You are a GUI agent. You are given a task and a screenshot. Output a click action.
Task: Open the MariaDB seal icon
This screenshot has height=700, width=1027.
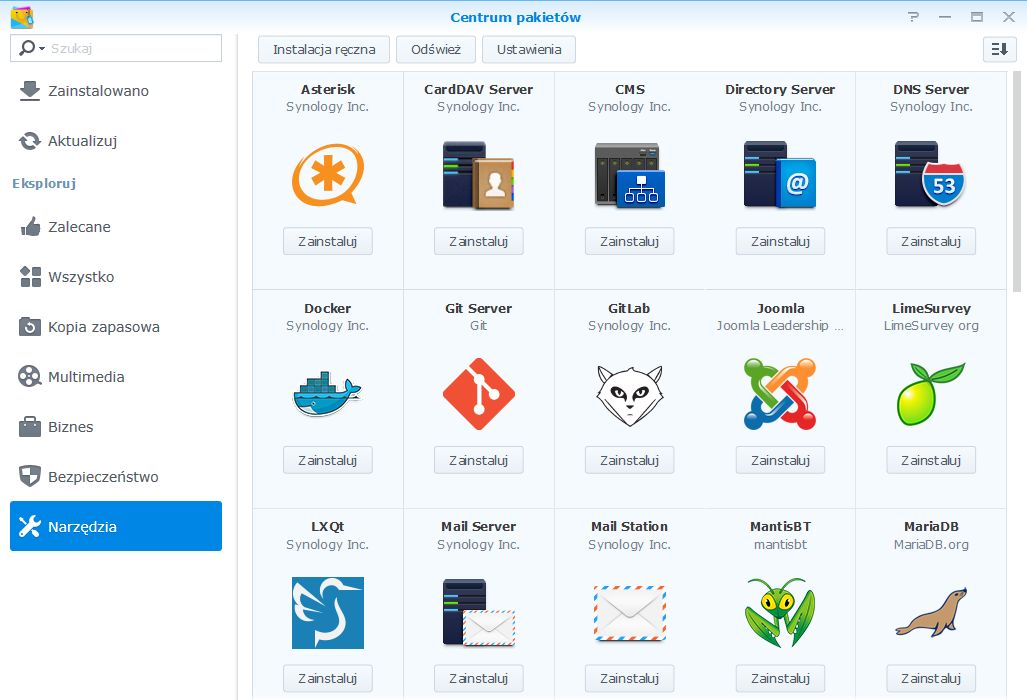931,613
